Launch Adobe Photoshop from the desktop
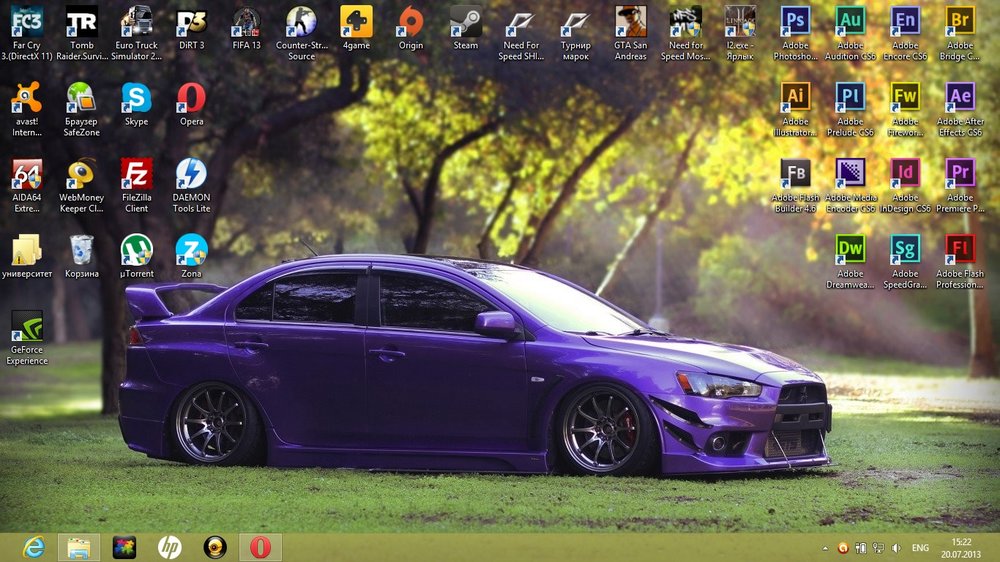This screenshot has height=562, width=1000. coord(795,21)
